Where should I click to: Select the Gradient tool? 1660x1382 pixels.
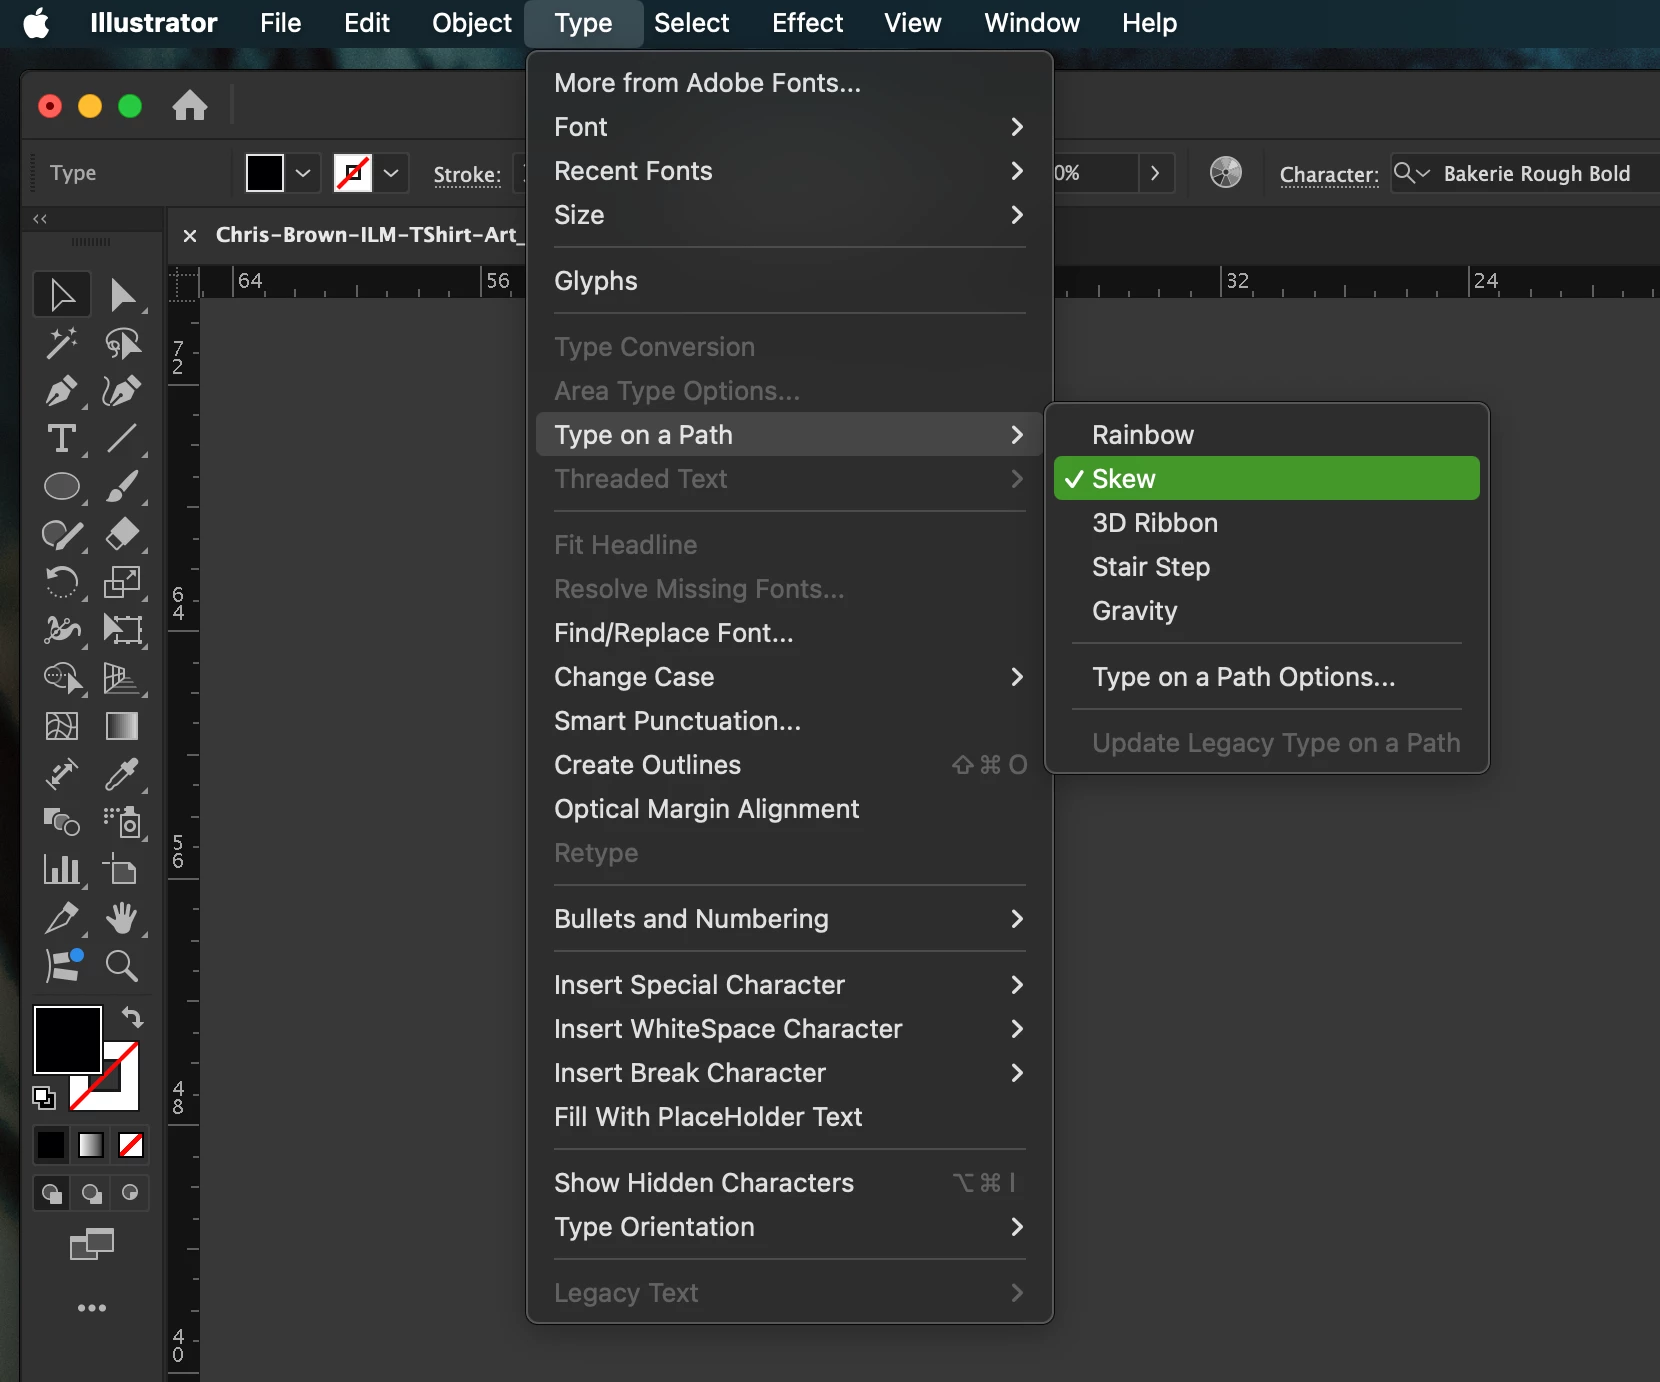pyautogui.click(x=122, y=726)
